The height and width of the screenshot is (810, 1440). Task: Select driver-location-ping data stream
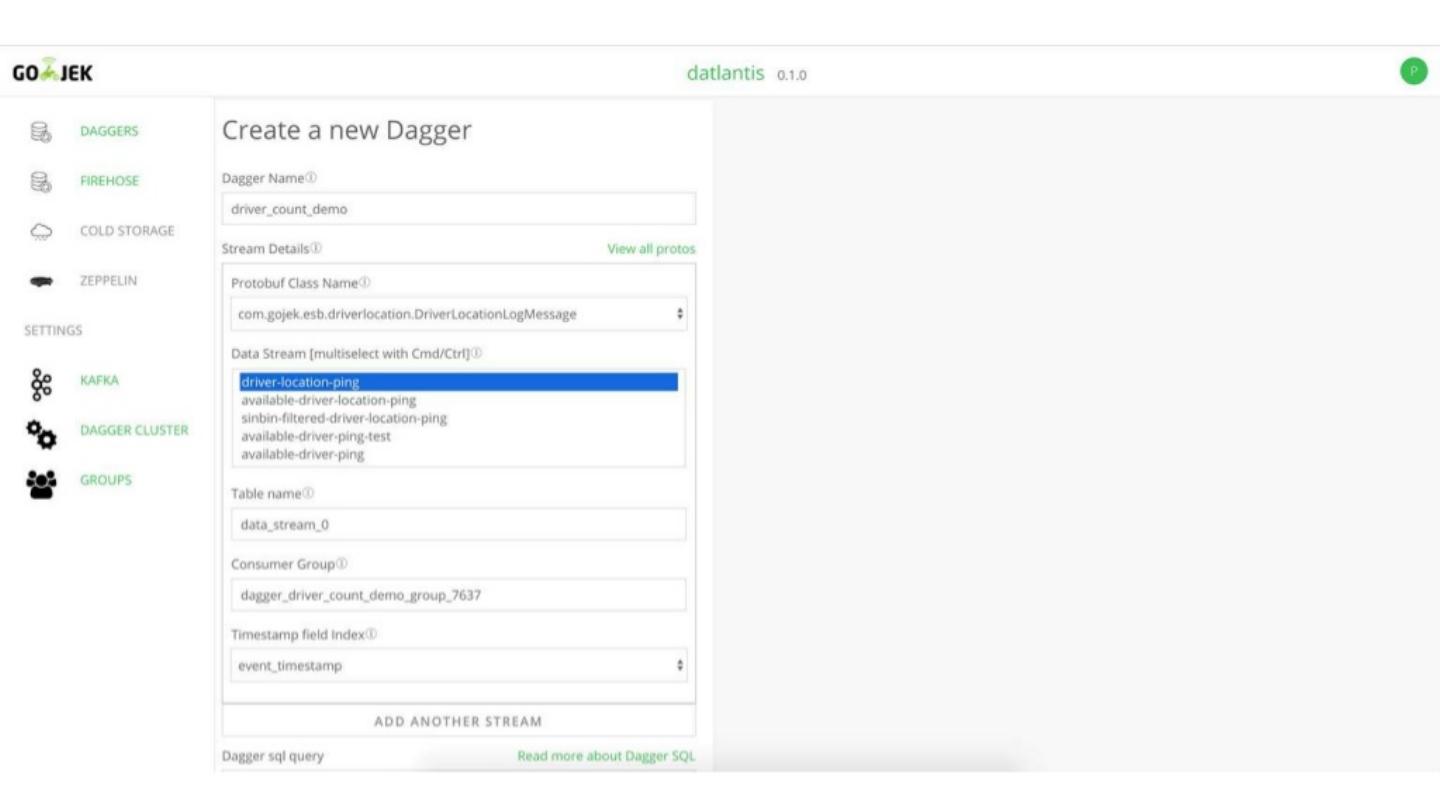point(459,382)
